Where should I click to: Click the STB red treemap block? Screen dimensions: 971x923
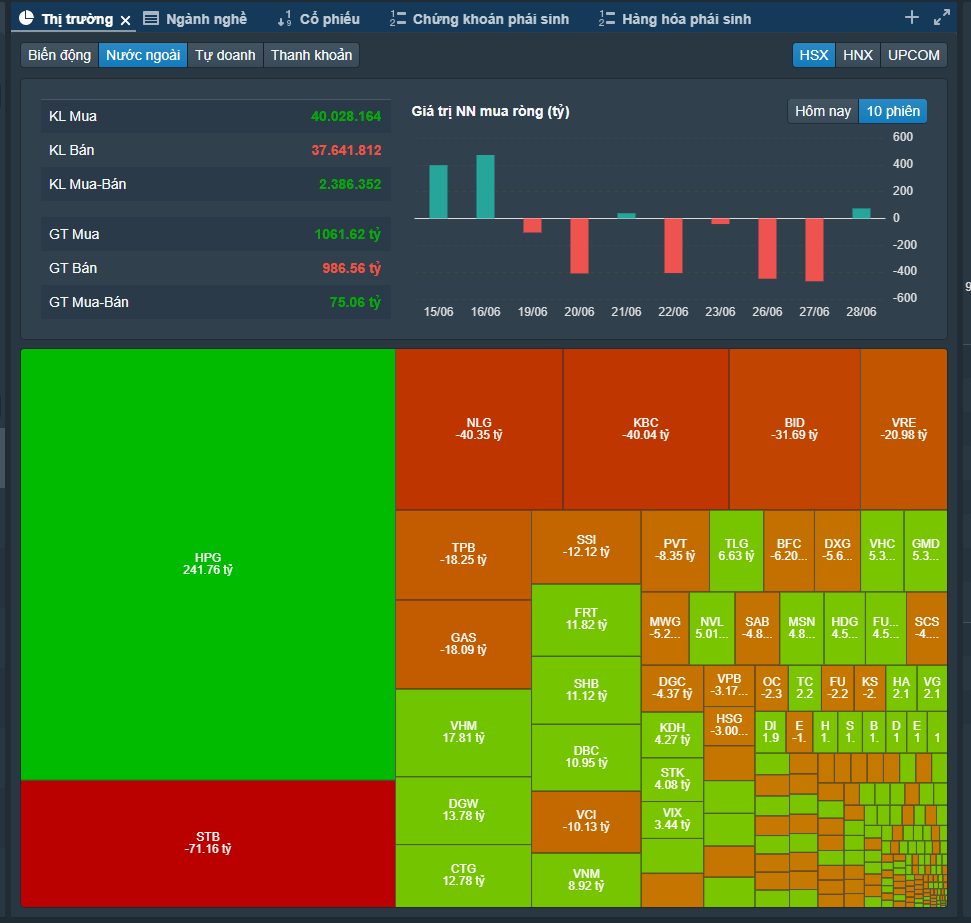208,843
